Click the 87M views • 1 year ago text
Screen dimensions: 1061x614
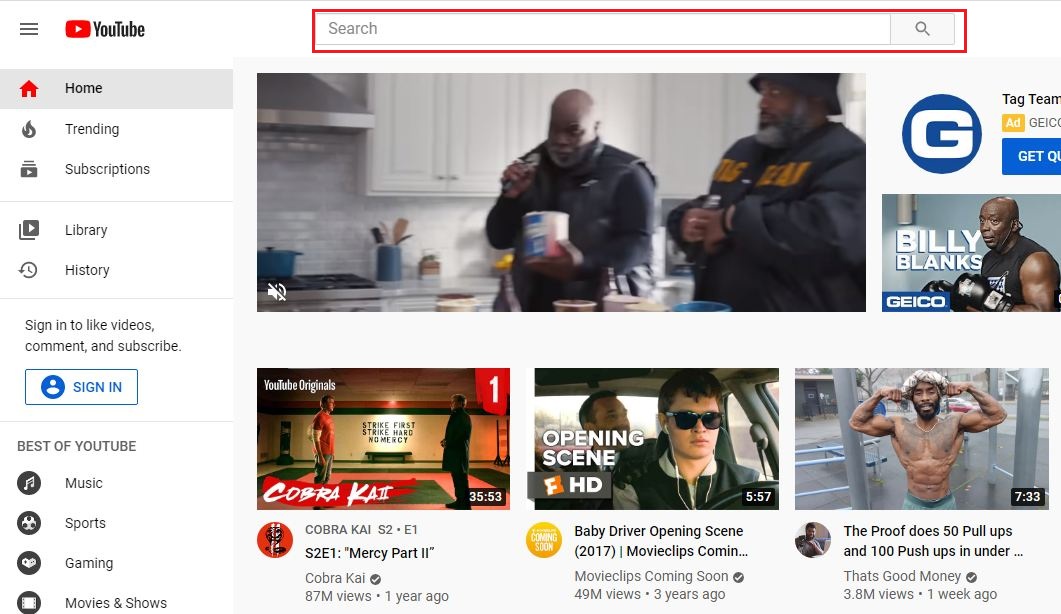pos(377,596)
